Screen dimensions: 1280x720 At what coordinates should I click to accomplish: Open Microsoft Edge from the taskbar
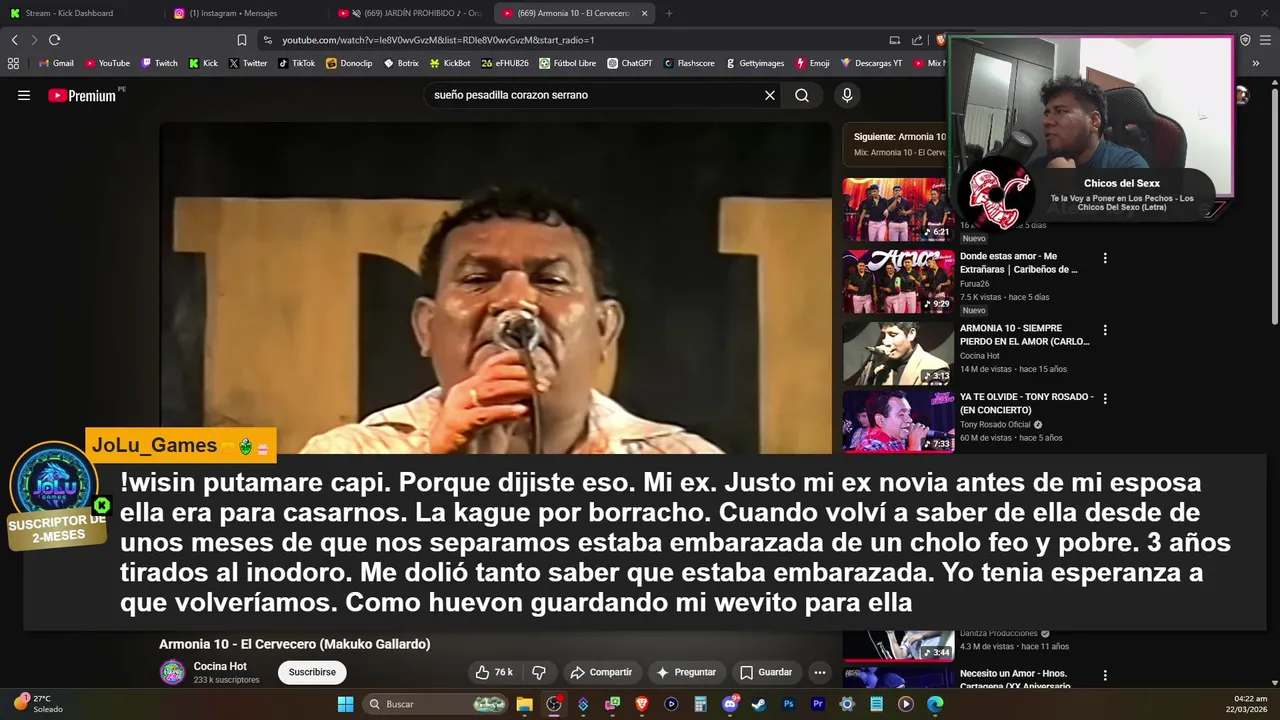coord(935,704)
